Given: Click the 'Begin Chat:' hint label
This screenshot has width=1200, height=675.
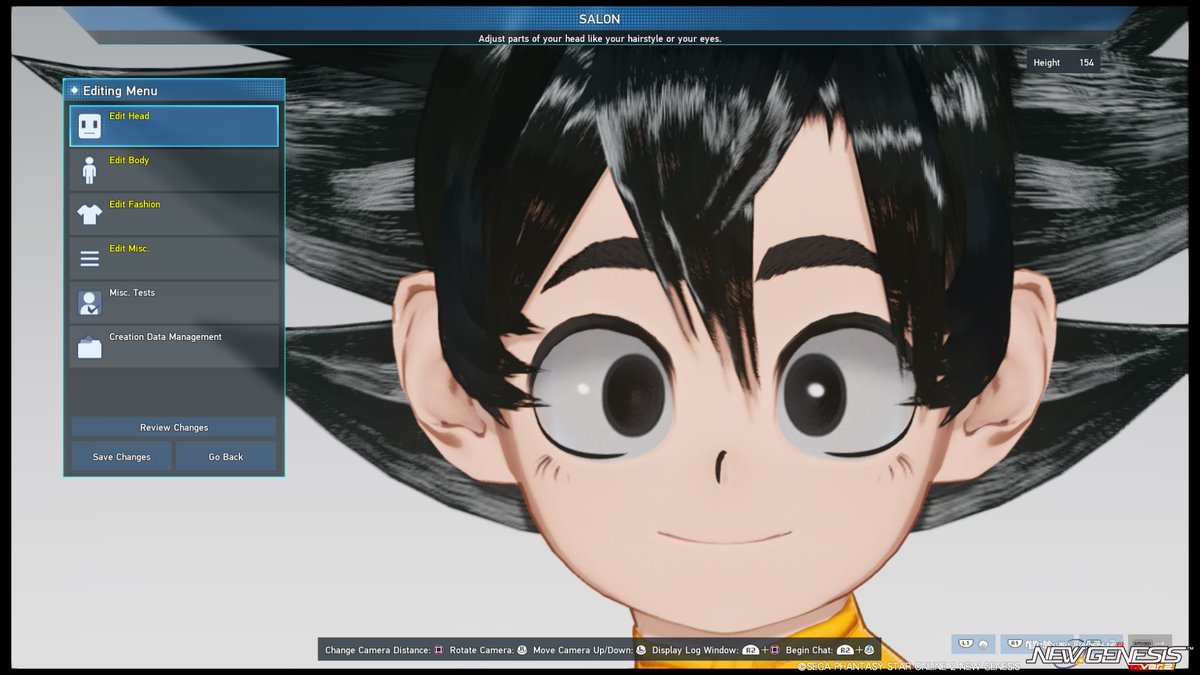Looking at the screenshot, I should (809, 650).
